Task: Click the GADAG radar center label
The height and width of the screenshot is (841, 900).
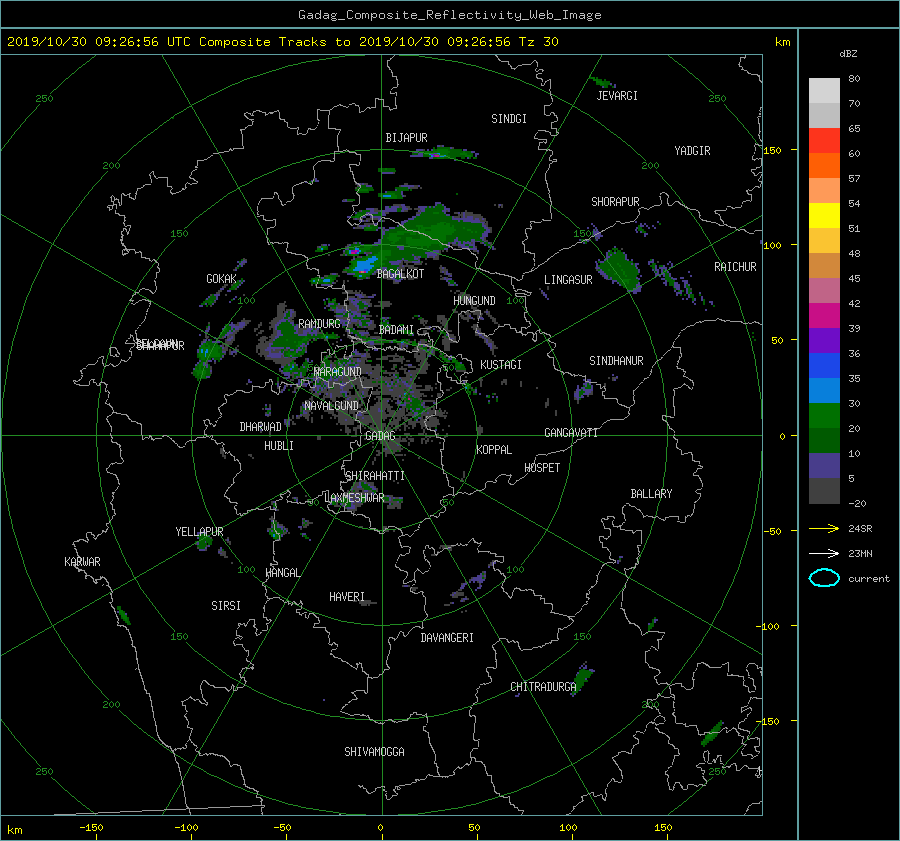Action: pos(380,436)
